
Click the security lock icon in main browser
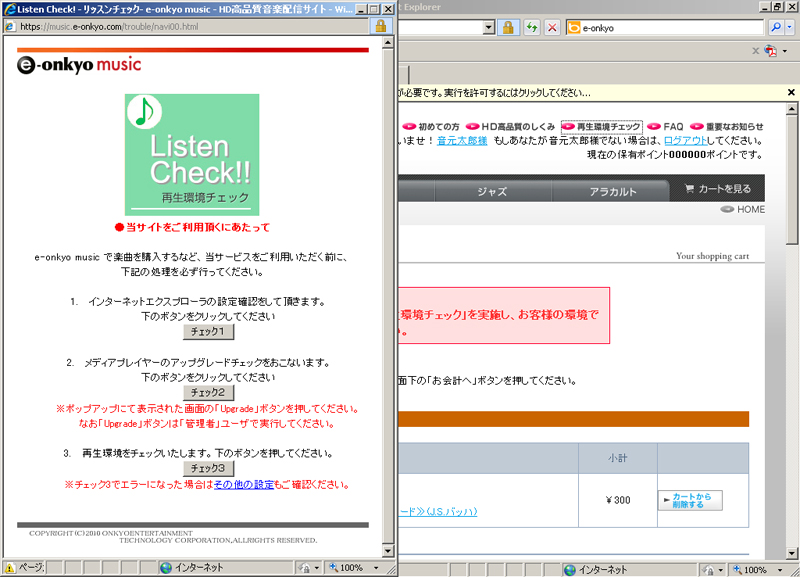pos(508,27)
